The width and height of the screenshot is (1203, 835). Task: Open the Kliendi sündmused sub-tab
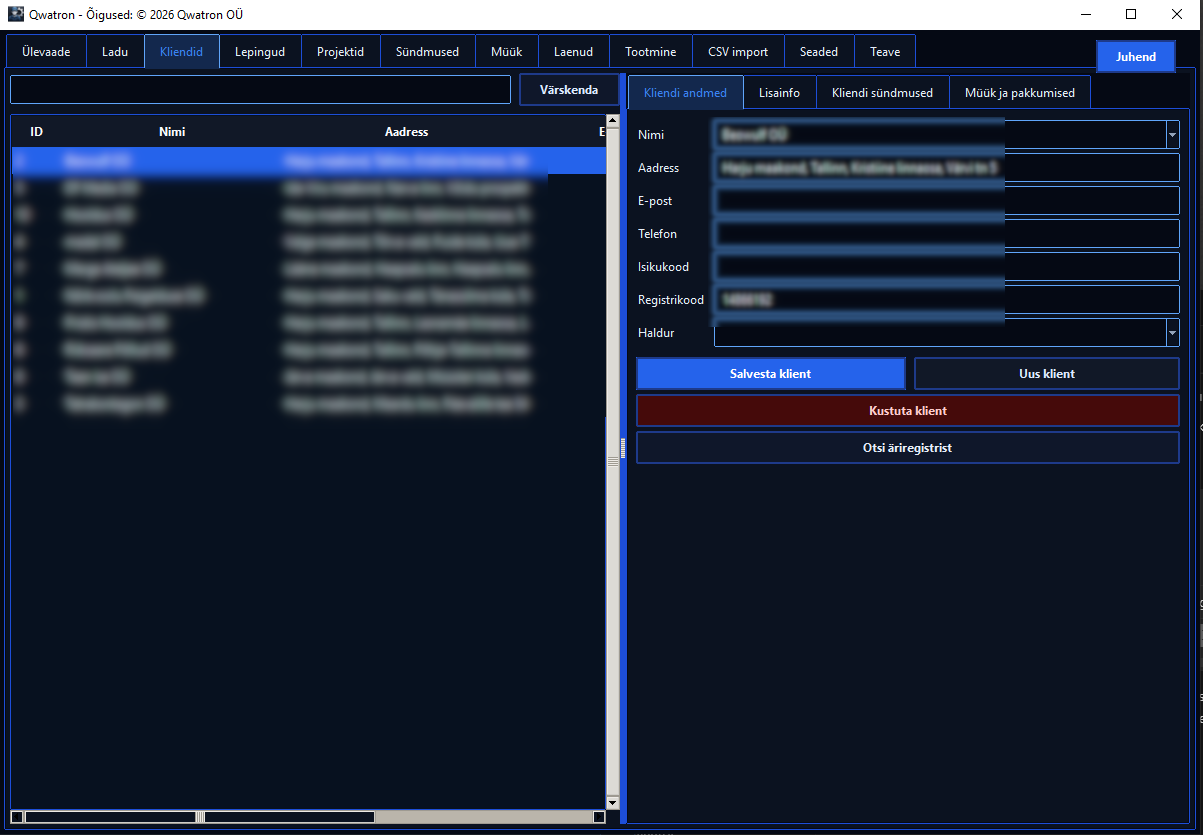[x=882, y=93]
